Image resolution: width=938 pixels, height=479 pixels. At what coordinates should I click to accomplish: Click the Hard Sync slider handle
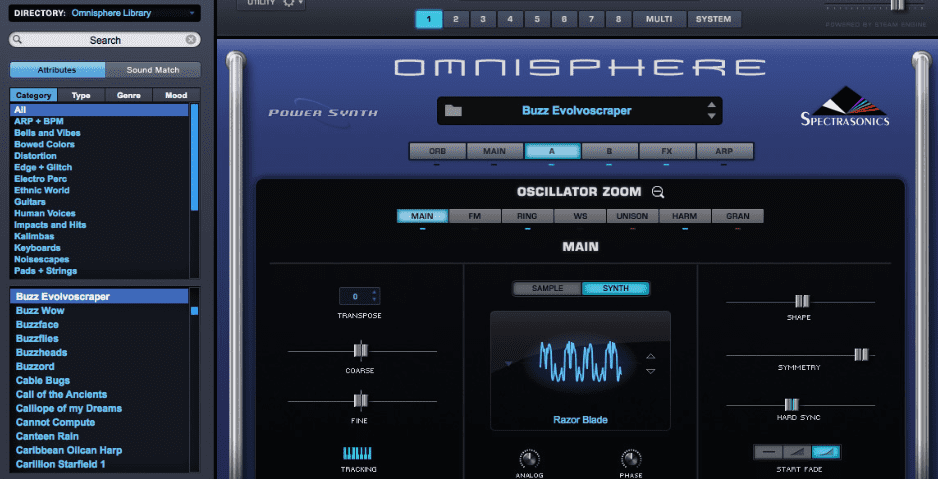click(791, 405)
